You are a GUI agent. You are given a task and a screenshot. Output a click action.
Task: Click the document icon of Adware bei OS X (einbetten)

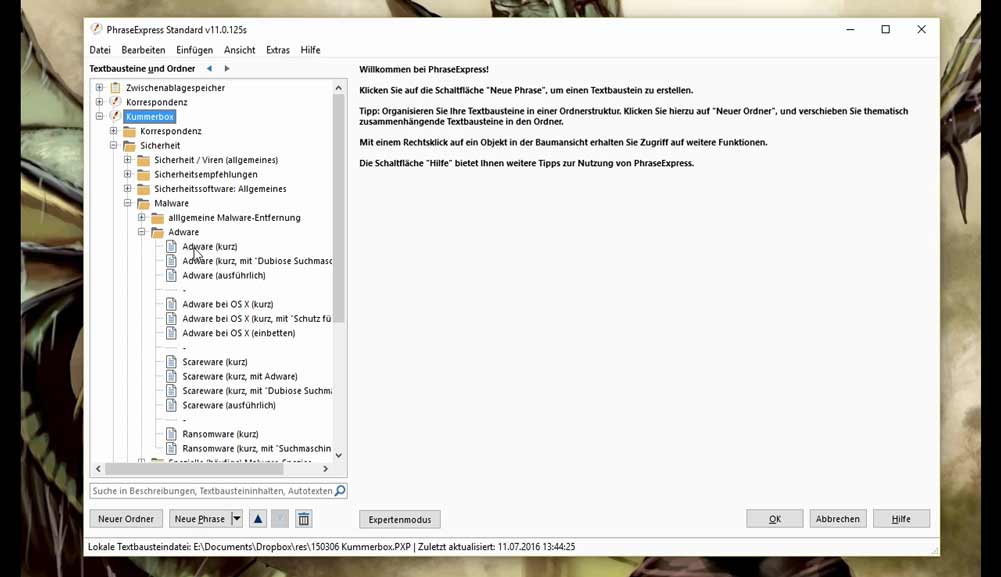point(171,333)
